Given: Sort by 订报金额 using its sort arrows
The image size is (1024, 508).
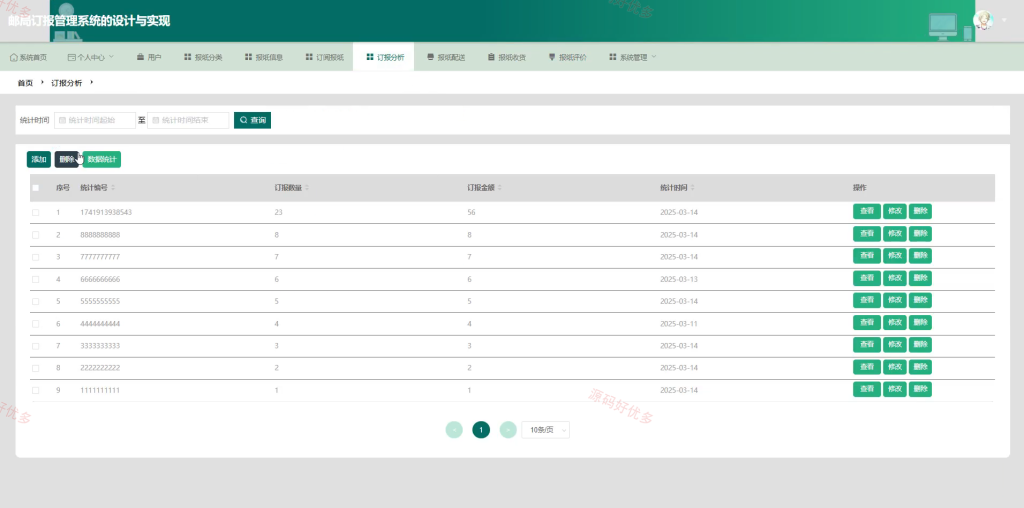Looking at the screenshot, I should click(500, 188).
